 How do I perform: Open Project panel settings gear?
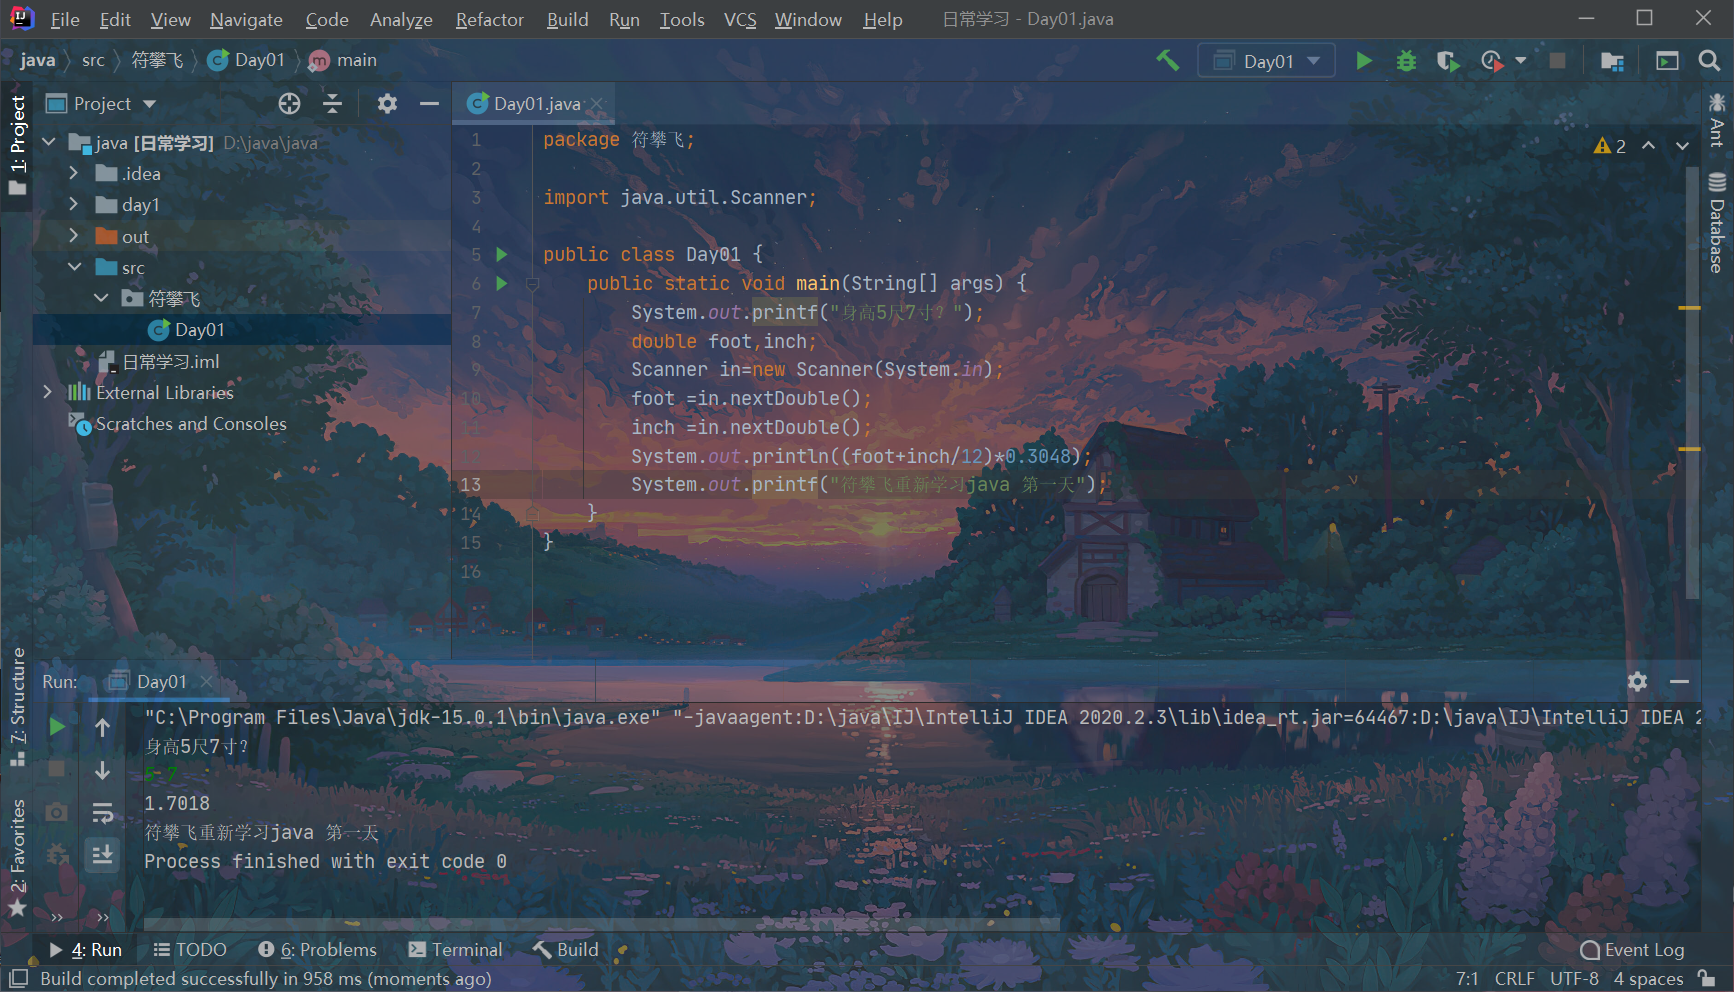click(x=387, y=103)
